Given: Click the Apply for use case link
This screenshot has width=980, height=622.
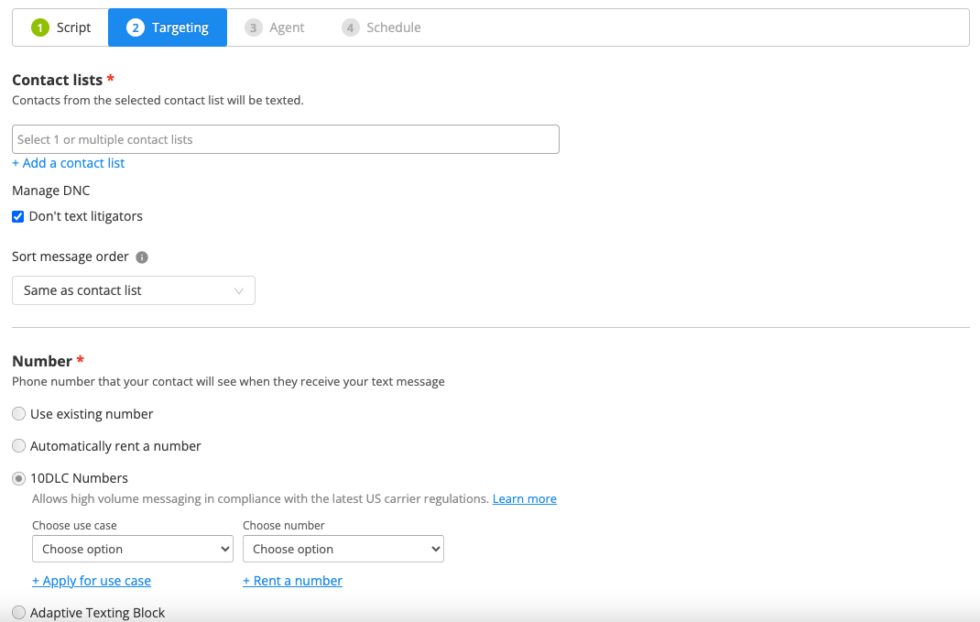Looking at the screenshot, I should pos(91,581).
